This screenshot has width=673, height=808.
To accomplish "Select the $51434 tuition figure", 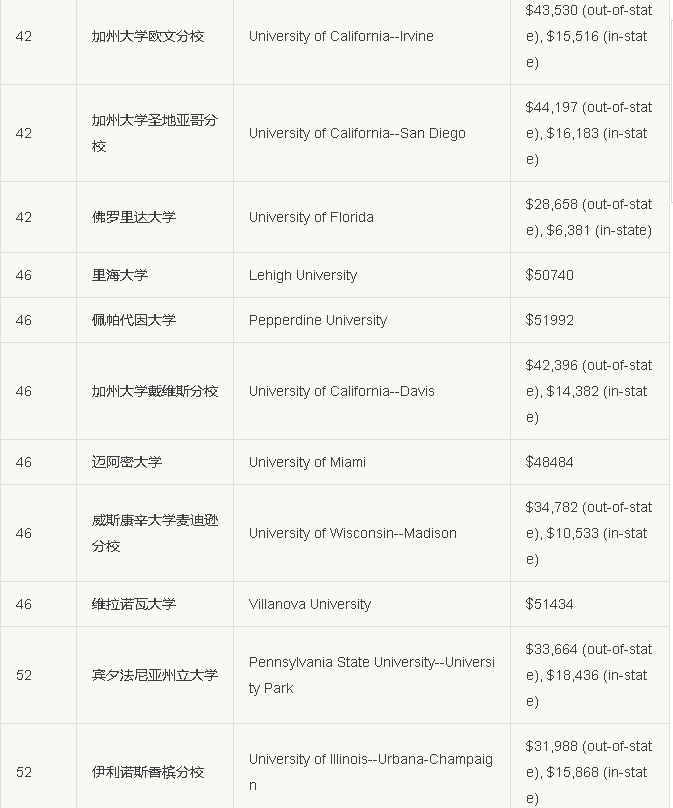I will [549, 604].
